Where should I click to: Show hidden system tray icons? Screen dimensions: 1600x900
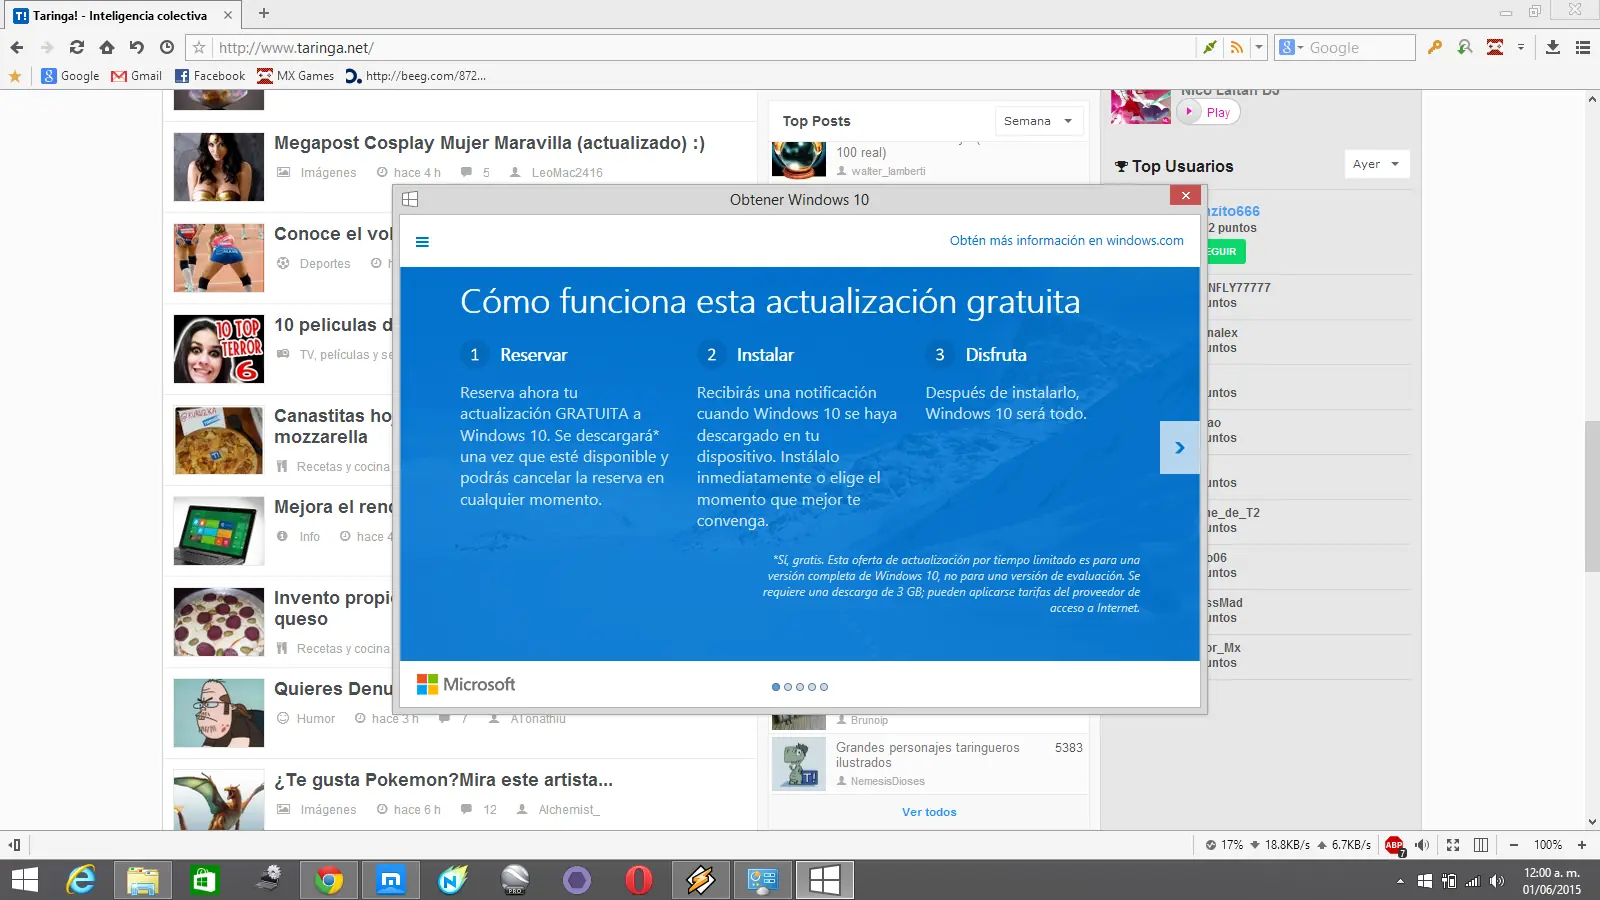[x=1400, y=881]
